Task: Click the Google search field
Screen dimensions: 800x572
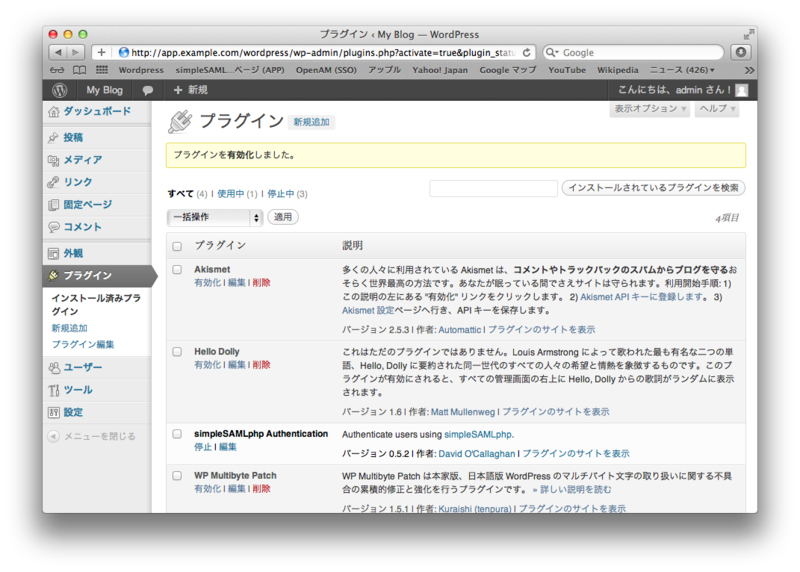Action: click(x=634, y=53)
